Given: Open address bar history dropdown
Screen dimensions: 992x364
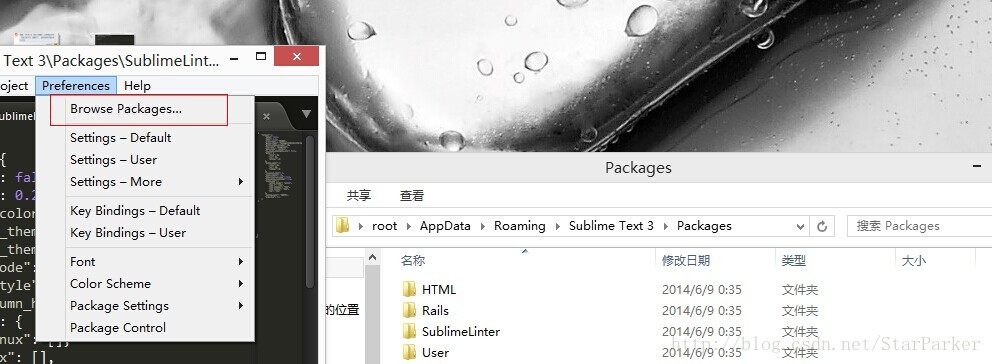Looking at the screenshot, I should 800,226.
